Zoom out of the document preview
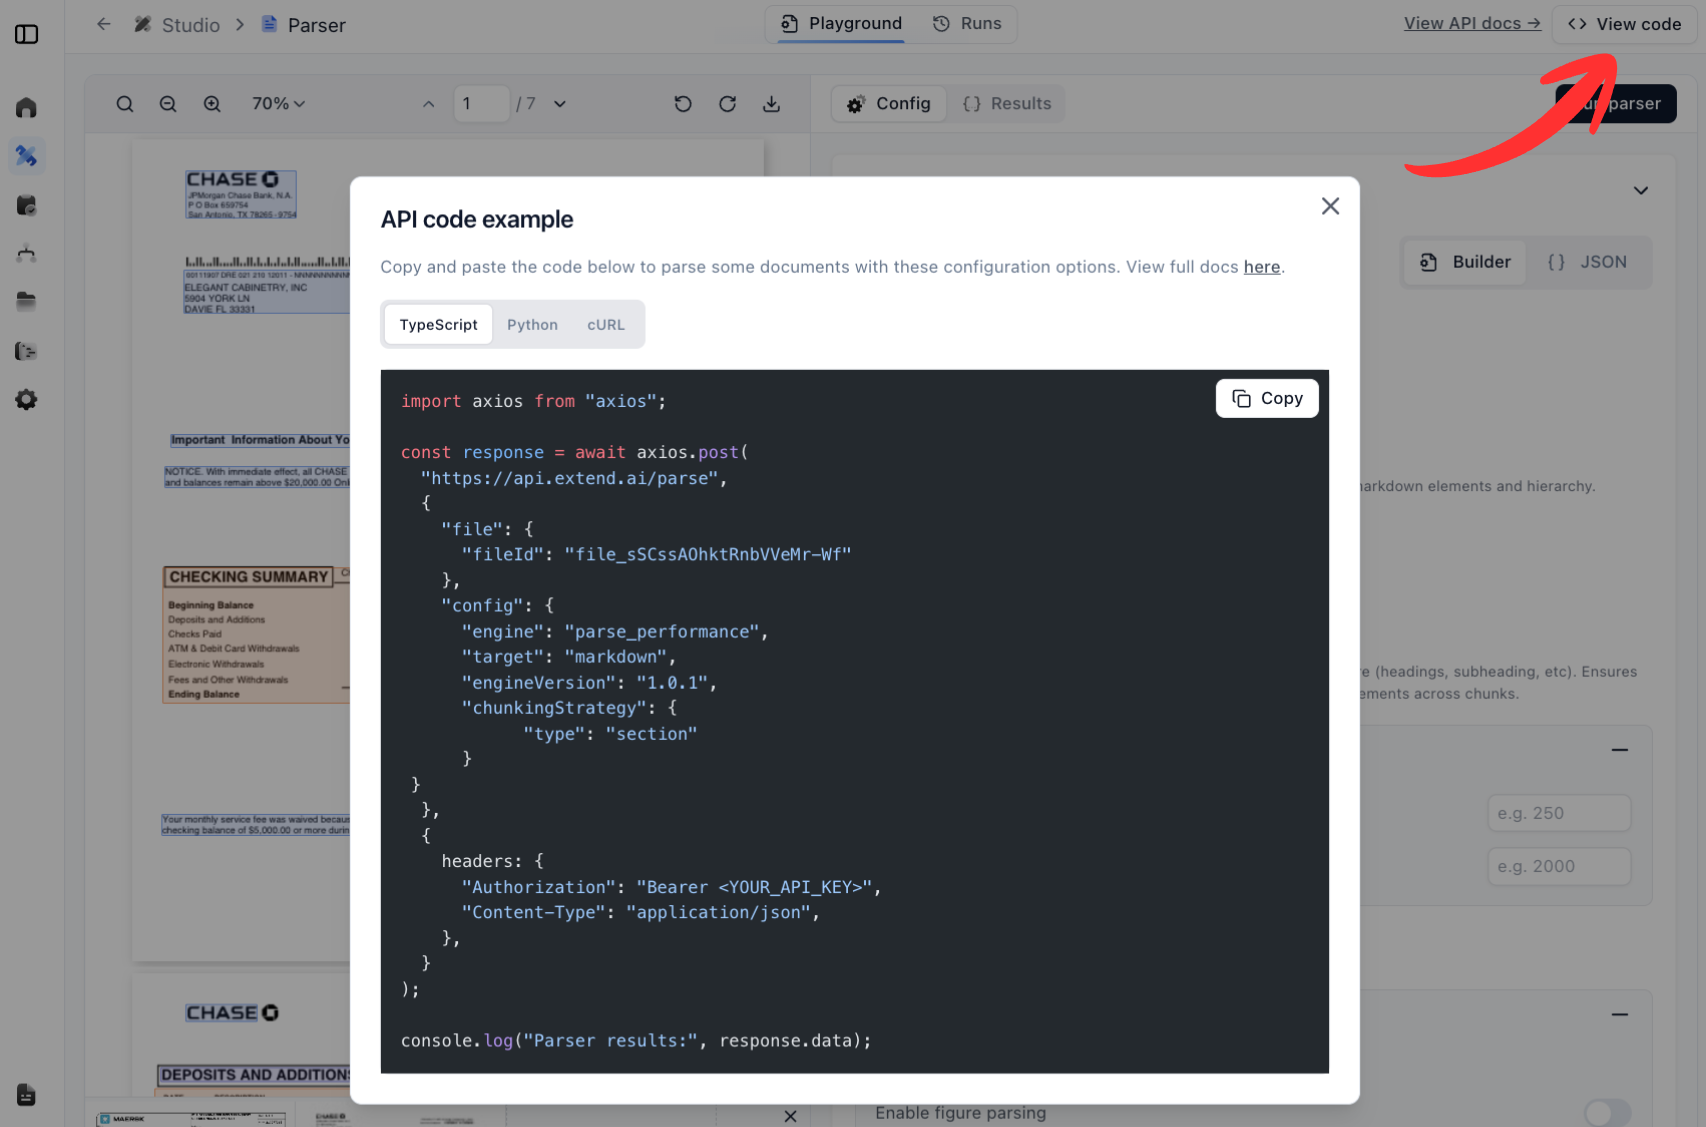 (168, 103)
